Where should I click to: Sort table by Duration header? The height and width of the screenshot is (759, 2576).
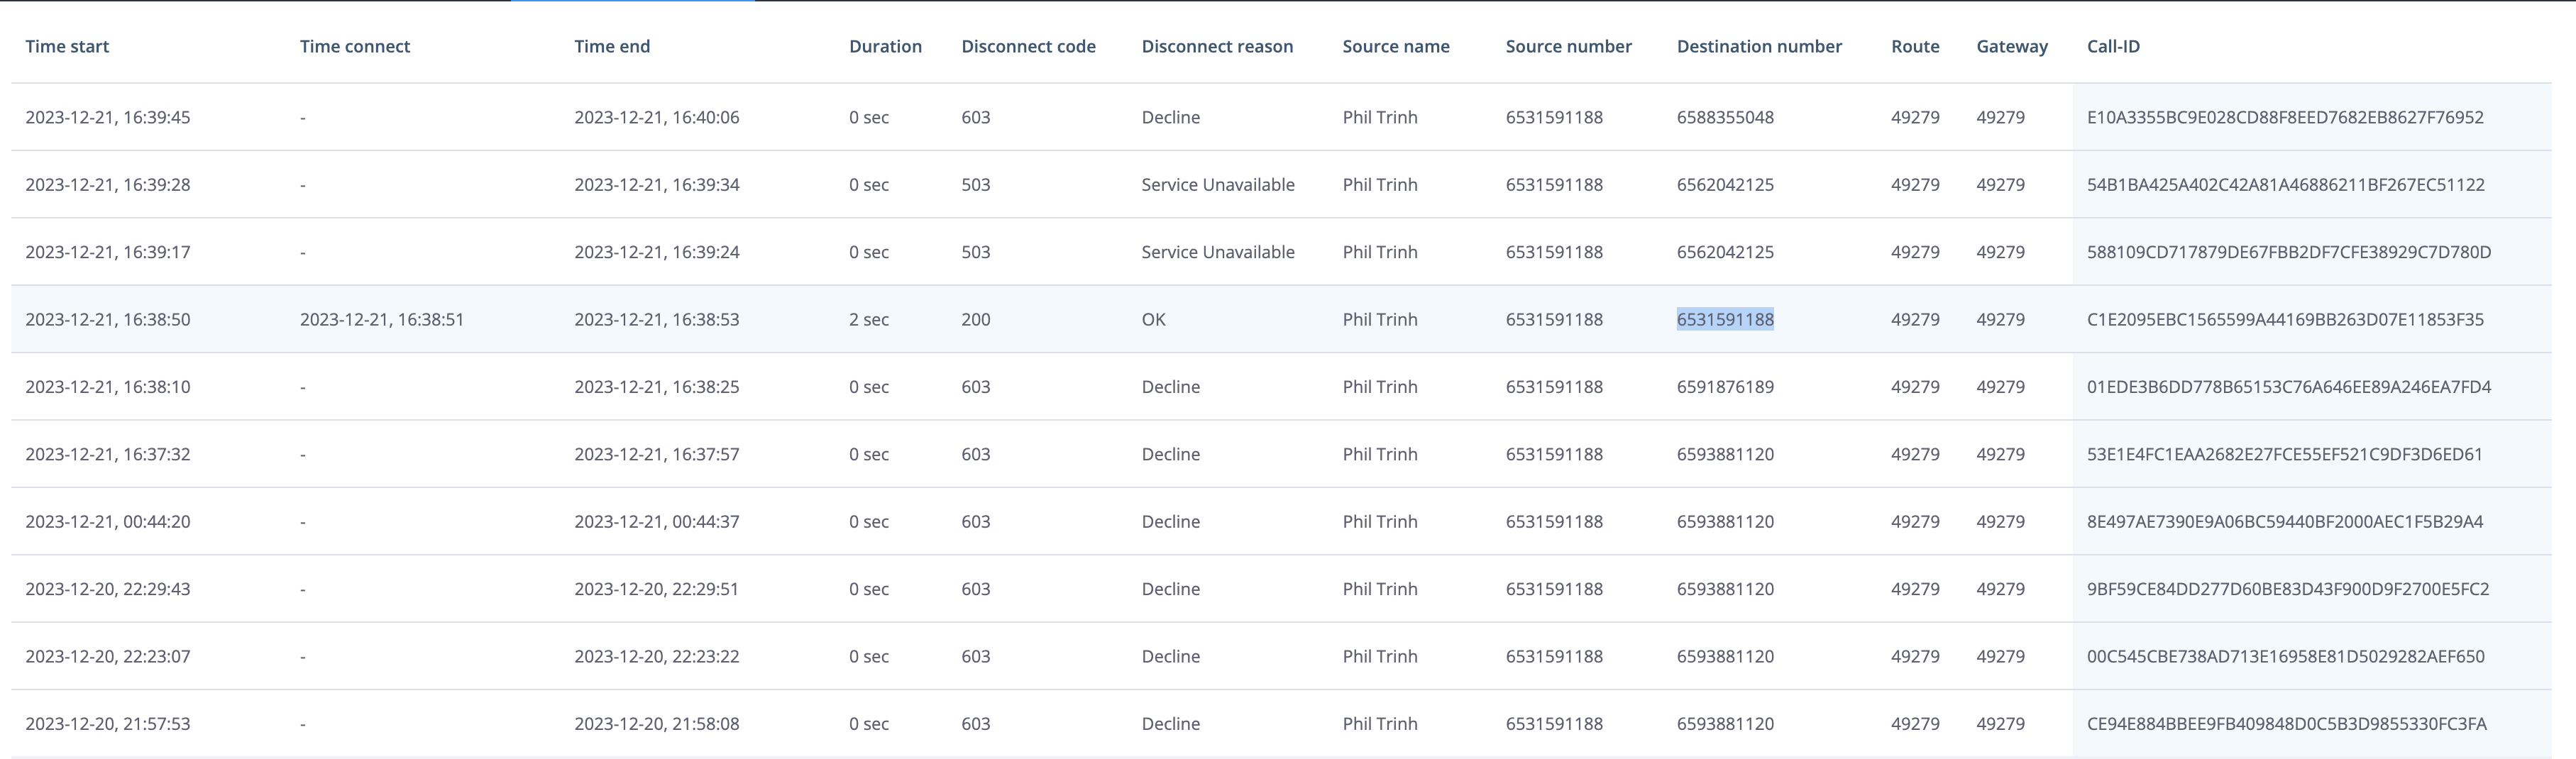click(x=885, y=46)
